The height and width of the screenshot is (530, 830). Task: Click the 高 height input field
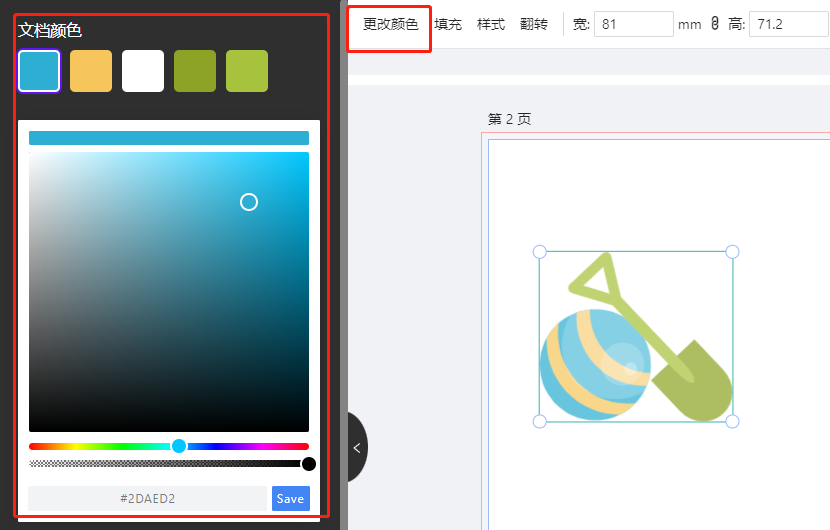click(x=787, y=24)
